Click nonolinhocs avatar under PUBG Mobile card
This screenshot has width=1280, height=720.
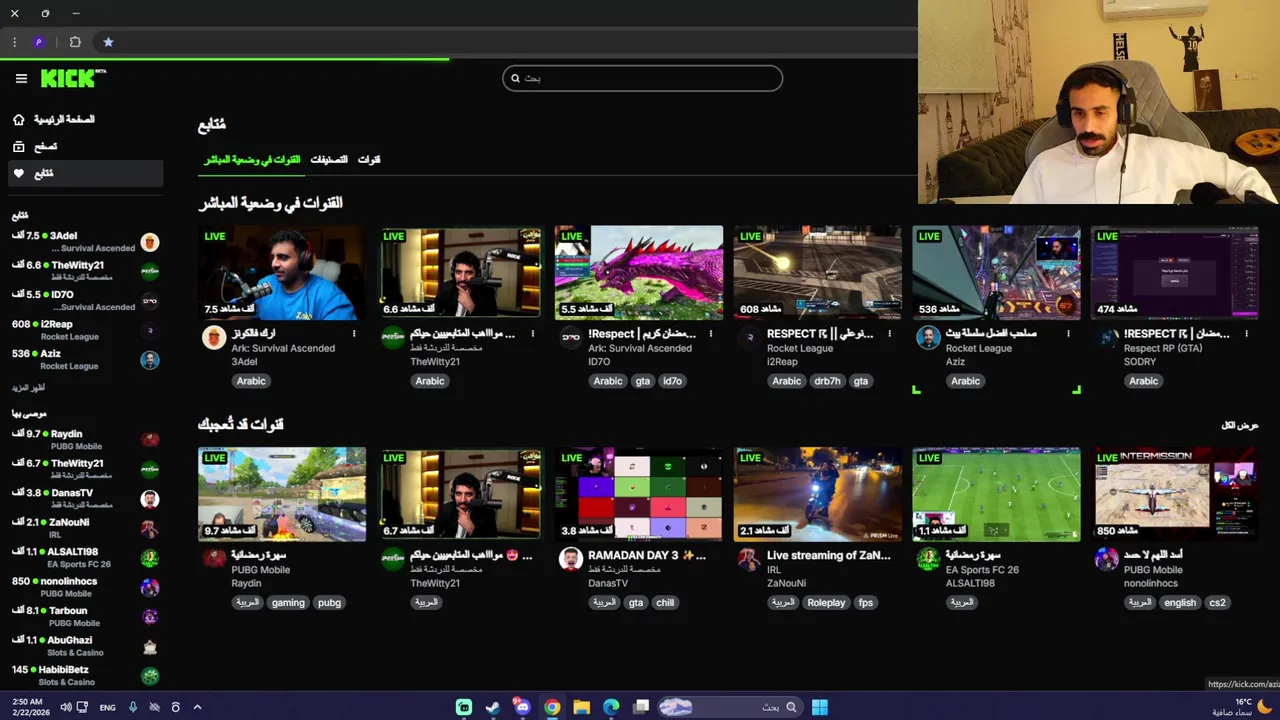pos(1107,559)
